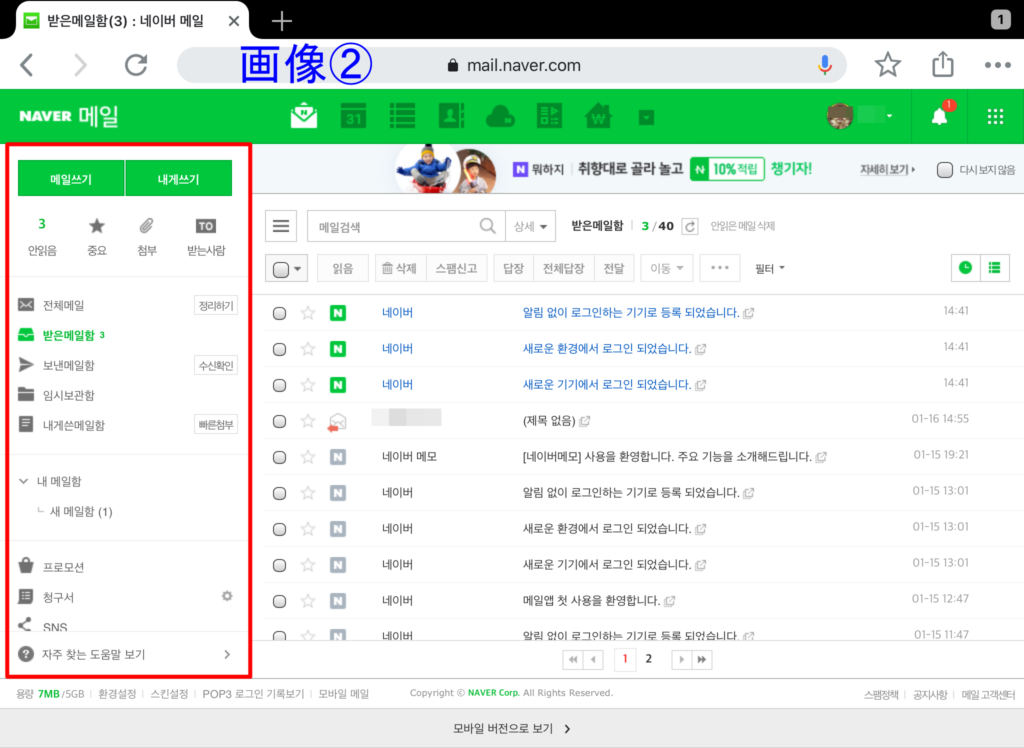Click the browser back arrow
Screen dimensions: 1024x748
[x=27, y=65]
